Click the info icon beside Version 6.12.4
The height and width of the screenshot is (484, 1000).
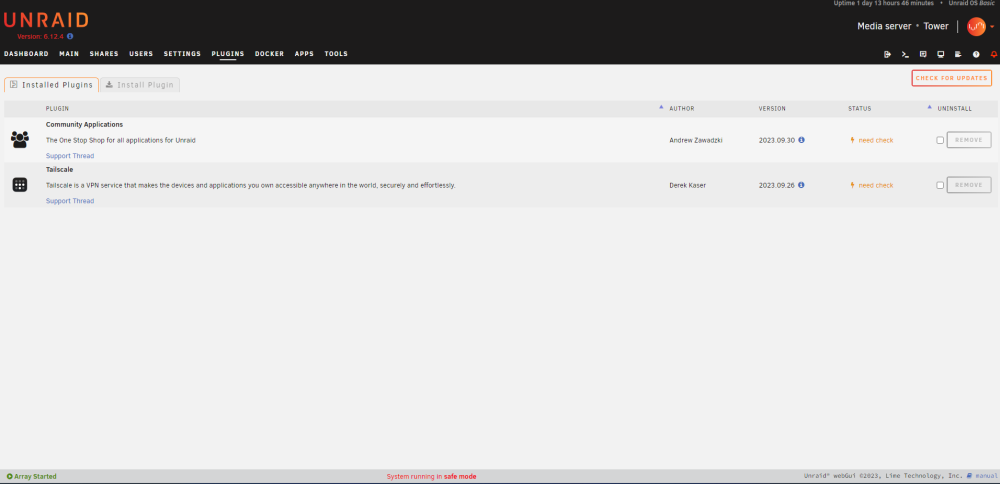coord(70,36)
